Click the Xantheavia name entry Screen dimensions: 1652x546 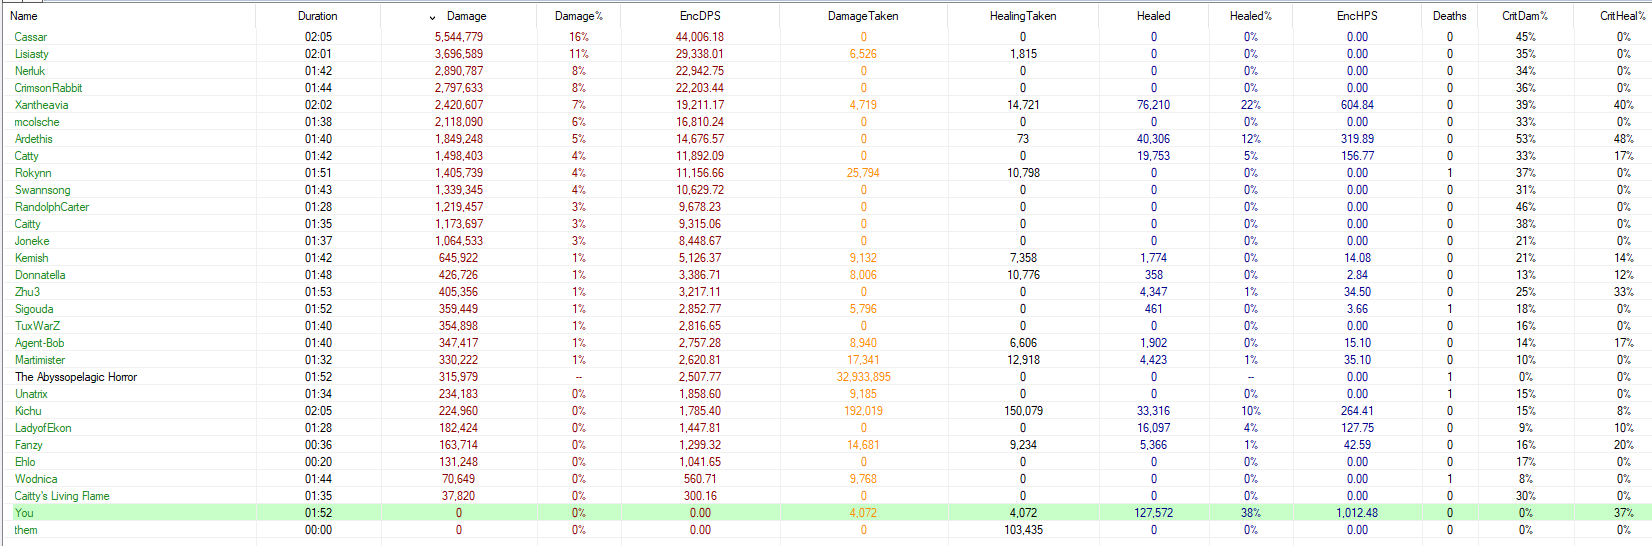coord(42,105)
